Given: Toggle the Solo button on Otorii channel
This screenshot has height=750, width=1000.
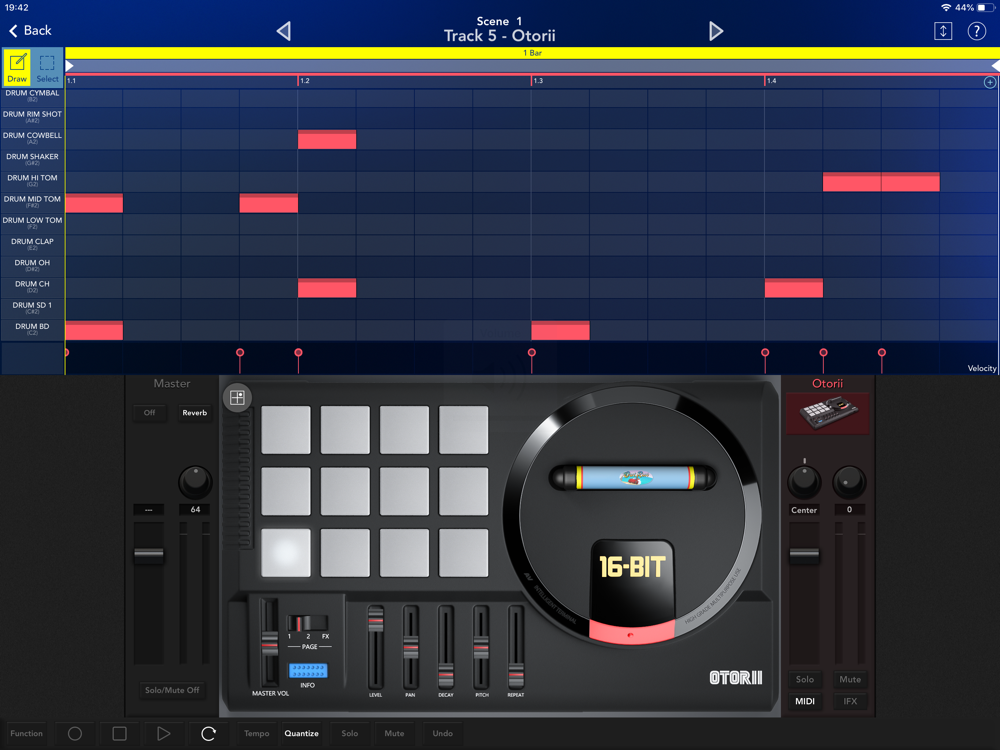Looking at the screenshot, I should coord(804,679).
